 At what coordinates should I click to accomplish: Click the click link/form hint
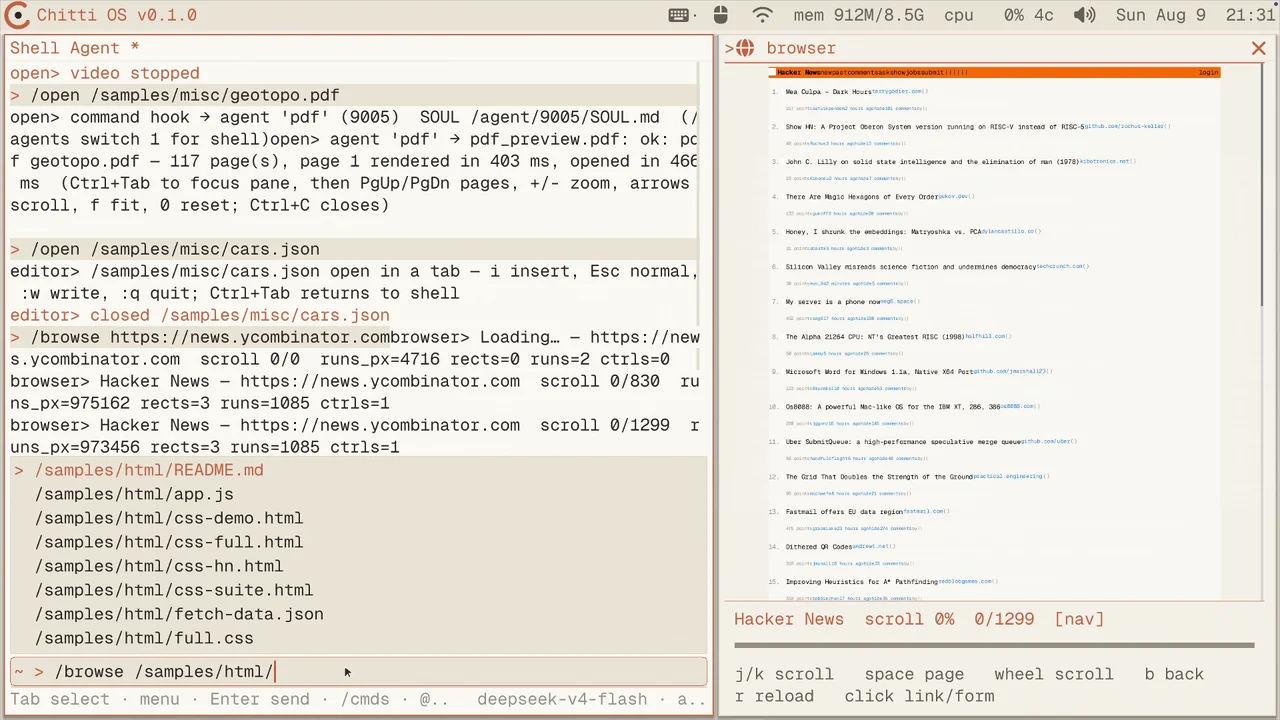[919, 696]
